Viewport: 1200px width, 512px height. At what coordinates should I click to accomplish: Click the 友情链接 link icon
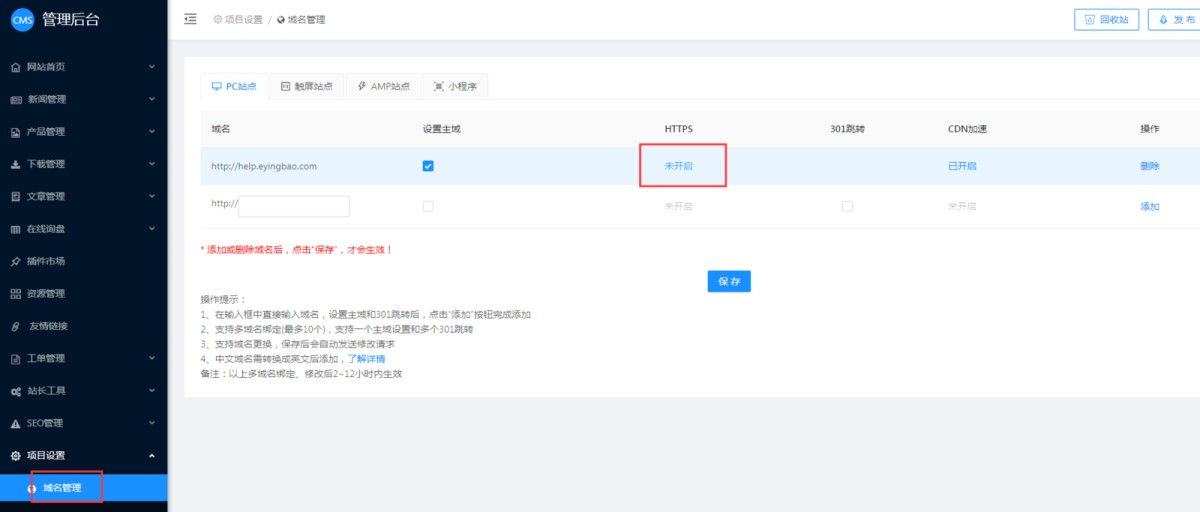pyautogui.click(x=15, y=327)
